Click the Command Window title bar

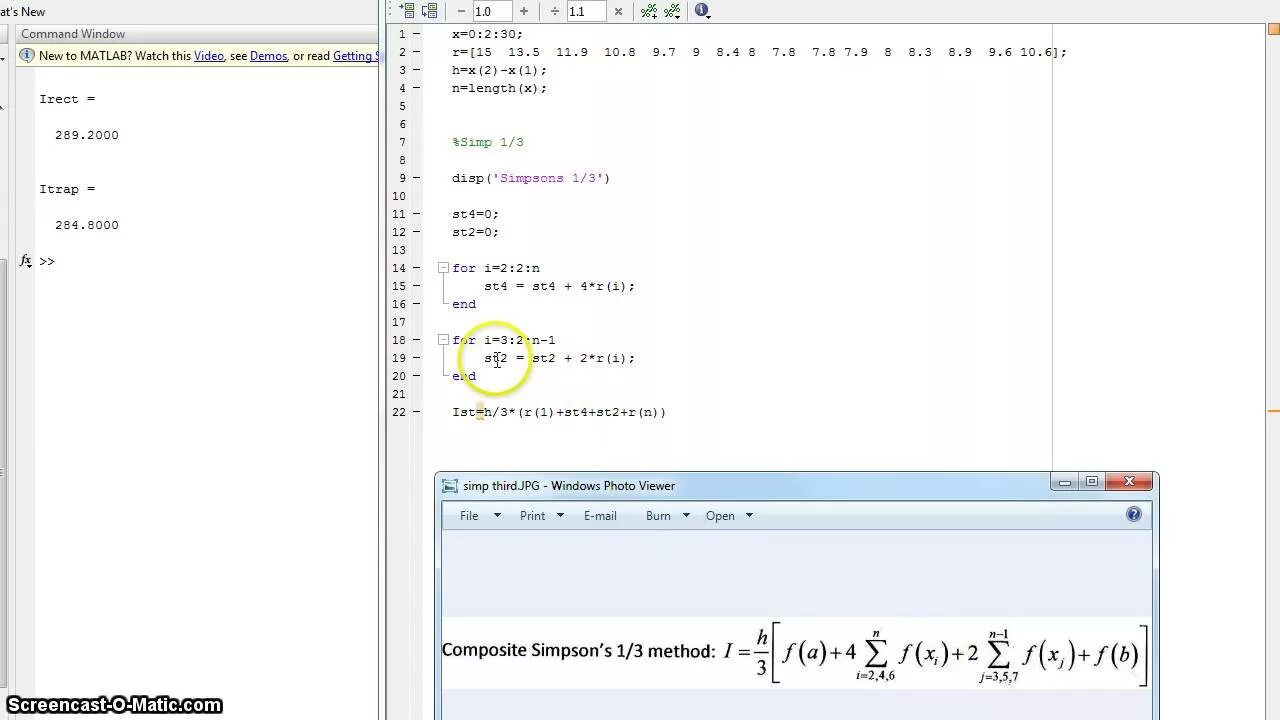pyautogui.click(x=196, y=34)
